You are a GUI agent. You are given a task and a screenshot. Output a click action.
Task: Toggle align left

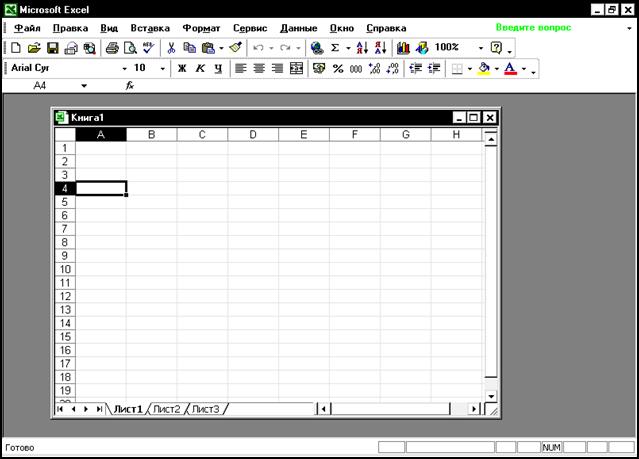tap(240, 68)
